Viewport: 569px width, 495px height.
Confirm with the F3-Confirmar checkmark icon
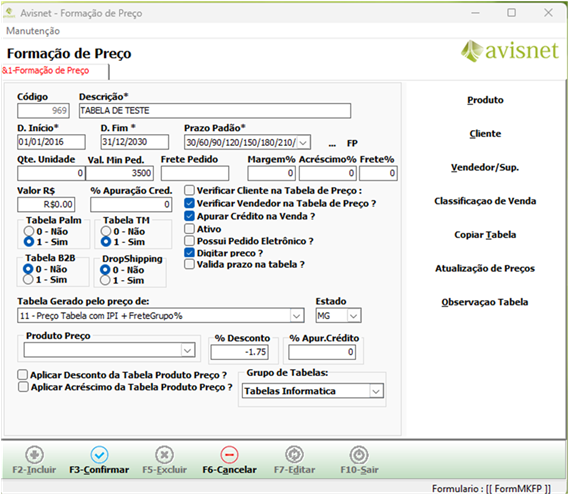[99, 454]
